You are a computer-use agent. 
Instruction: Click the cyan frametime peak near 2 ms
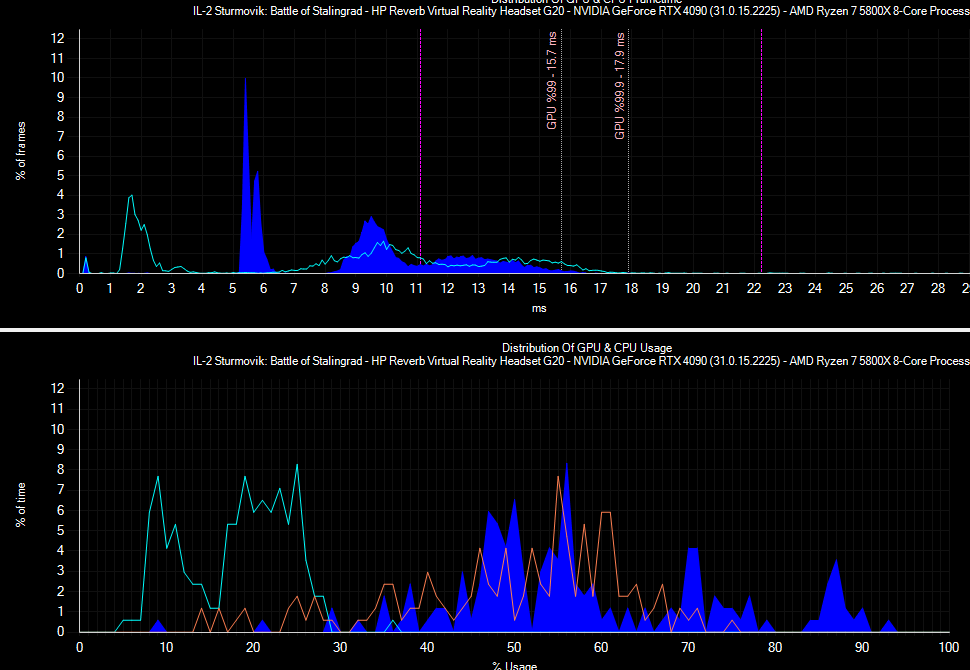(x=130, y=198)
